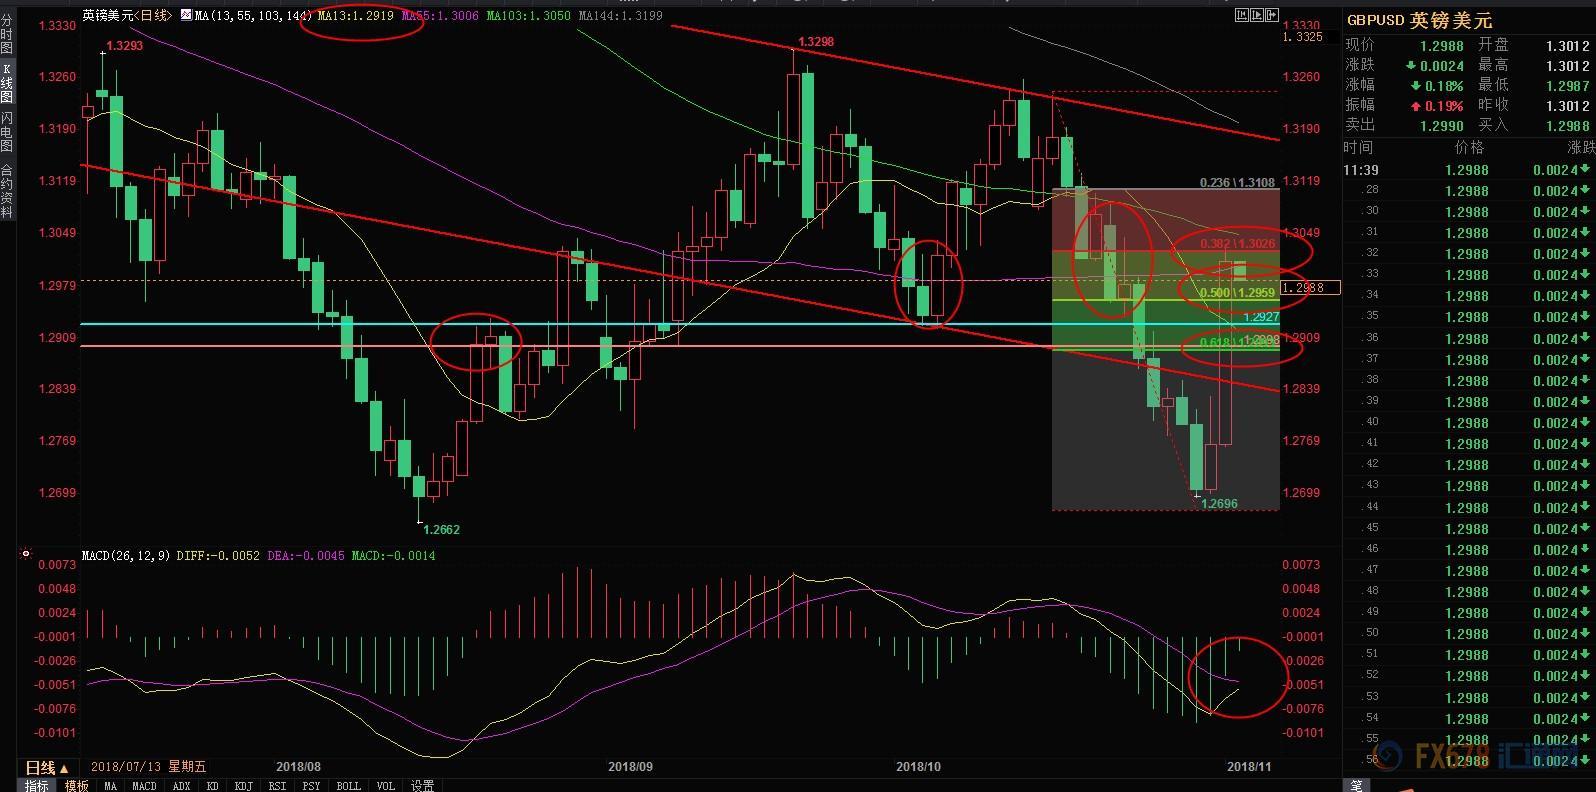Choose the ADX indicator
The height and width of the screenshot is (792, 1596).
(181, 785)
